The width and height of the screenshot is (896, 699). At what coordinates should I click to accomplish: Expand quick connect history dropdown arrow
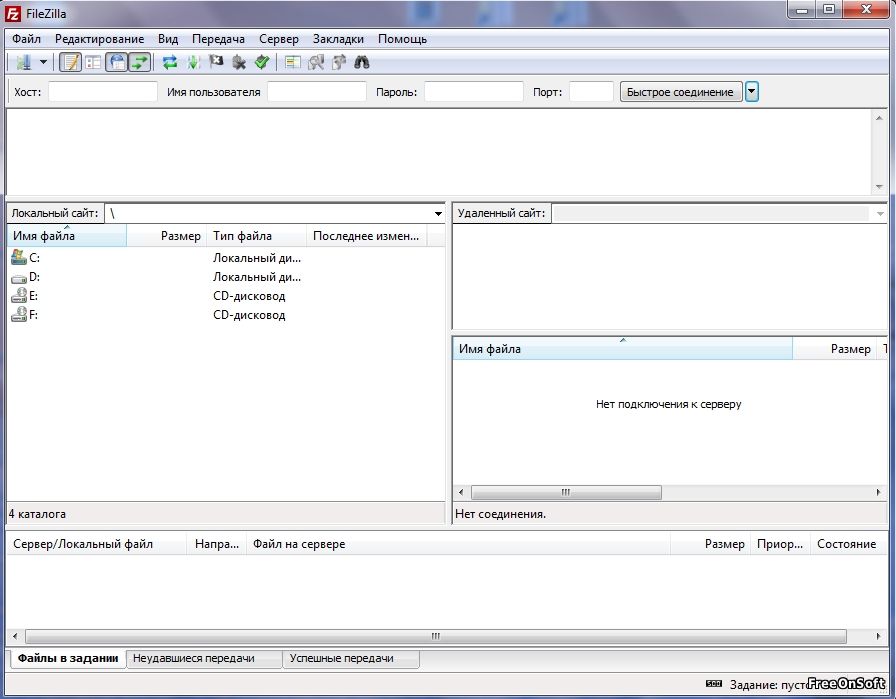tap(751, 92)
